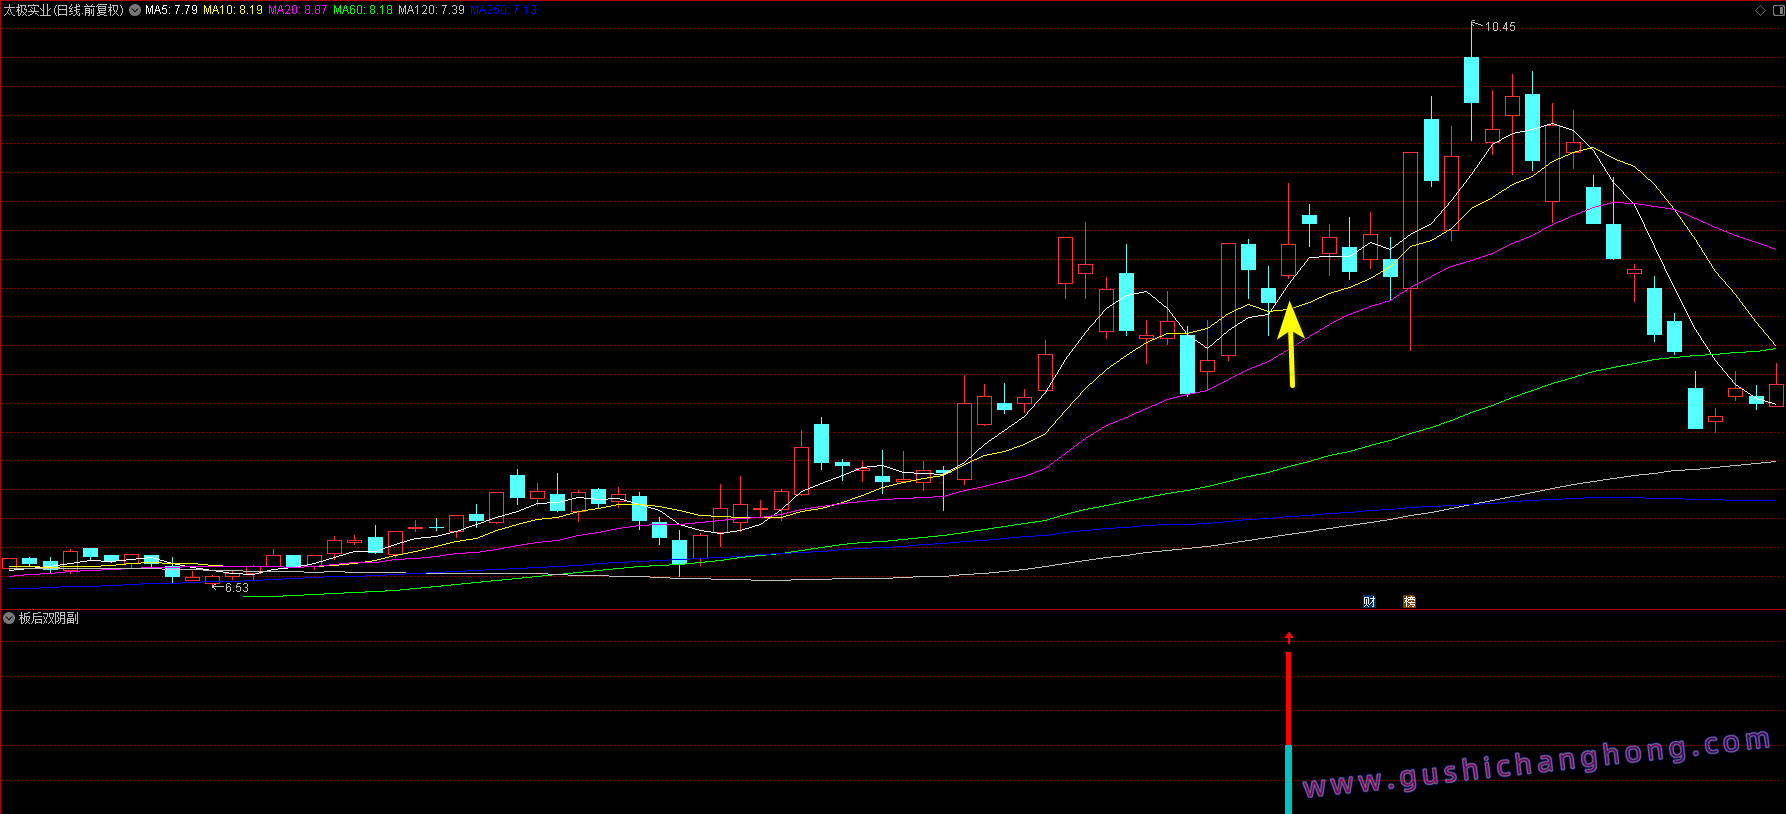Click the diamond icon at chart top-right
This screenshot has width=1786, height=814.
pyautogui.click(x=1760, y=10)
